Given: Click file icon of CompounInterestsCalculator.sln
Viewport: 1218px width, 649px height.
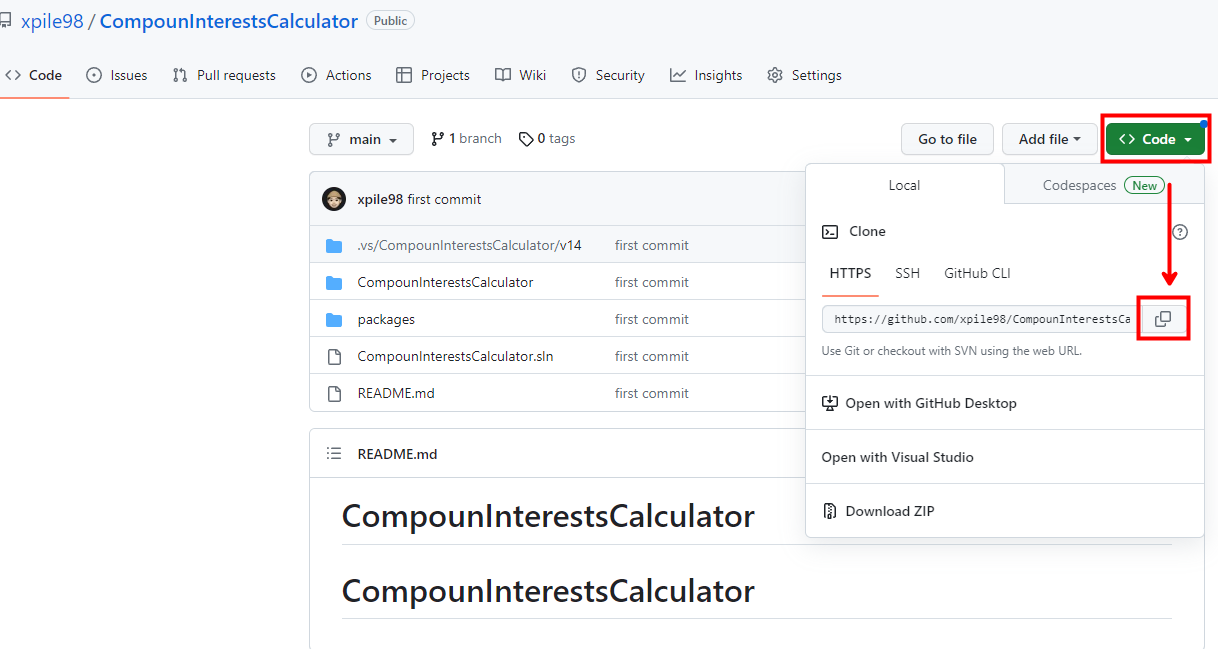Looking at the screenshot, I should 334,356.
